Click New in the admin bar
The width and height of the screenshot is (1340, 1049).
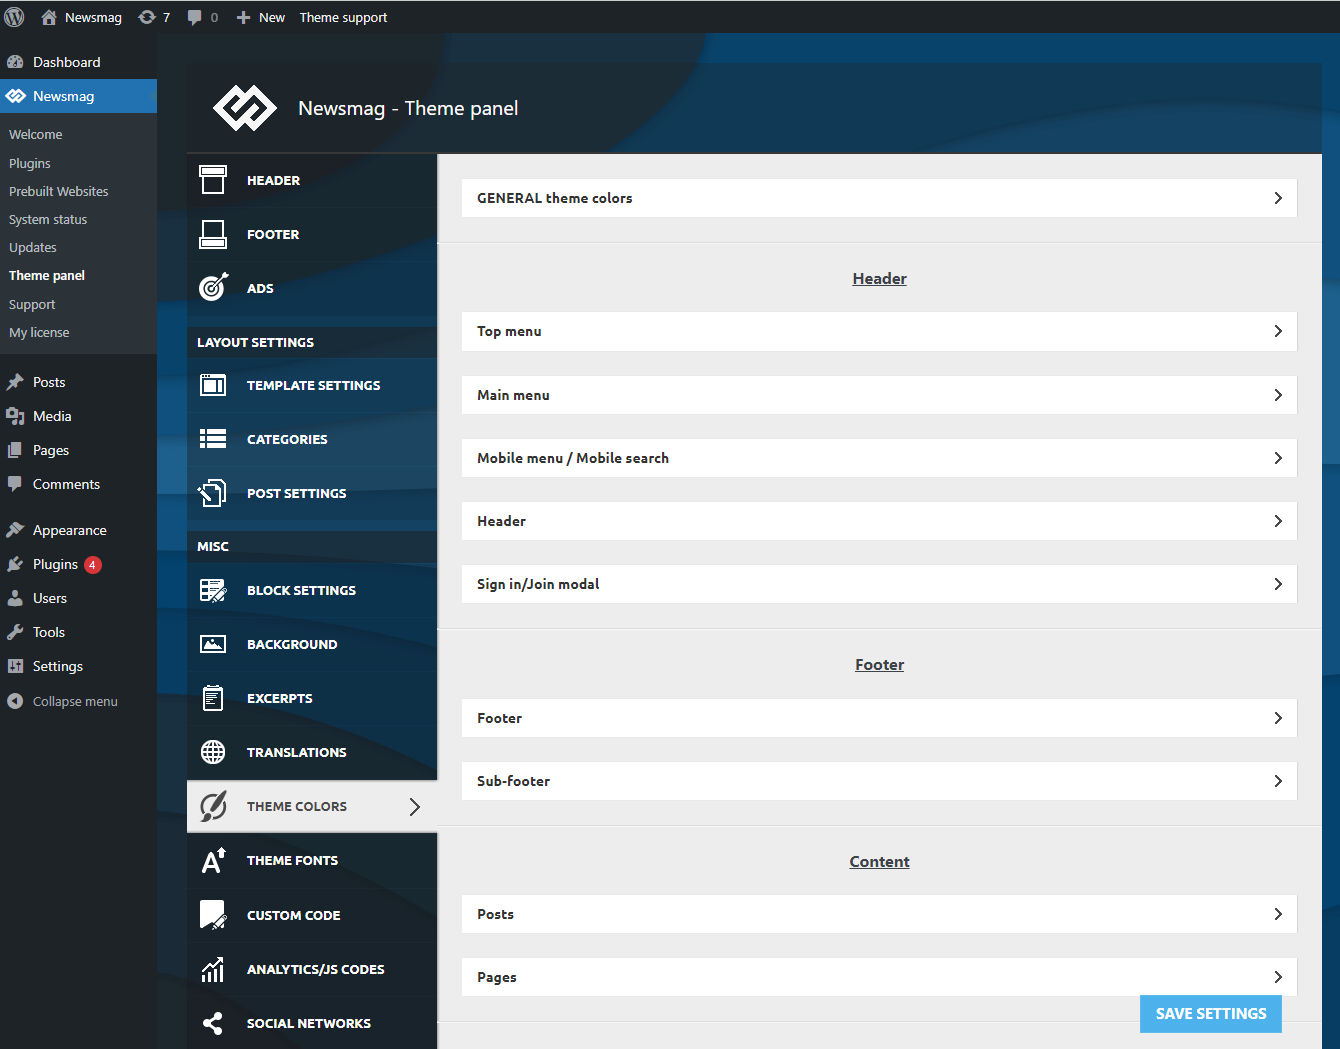[261, 17]
